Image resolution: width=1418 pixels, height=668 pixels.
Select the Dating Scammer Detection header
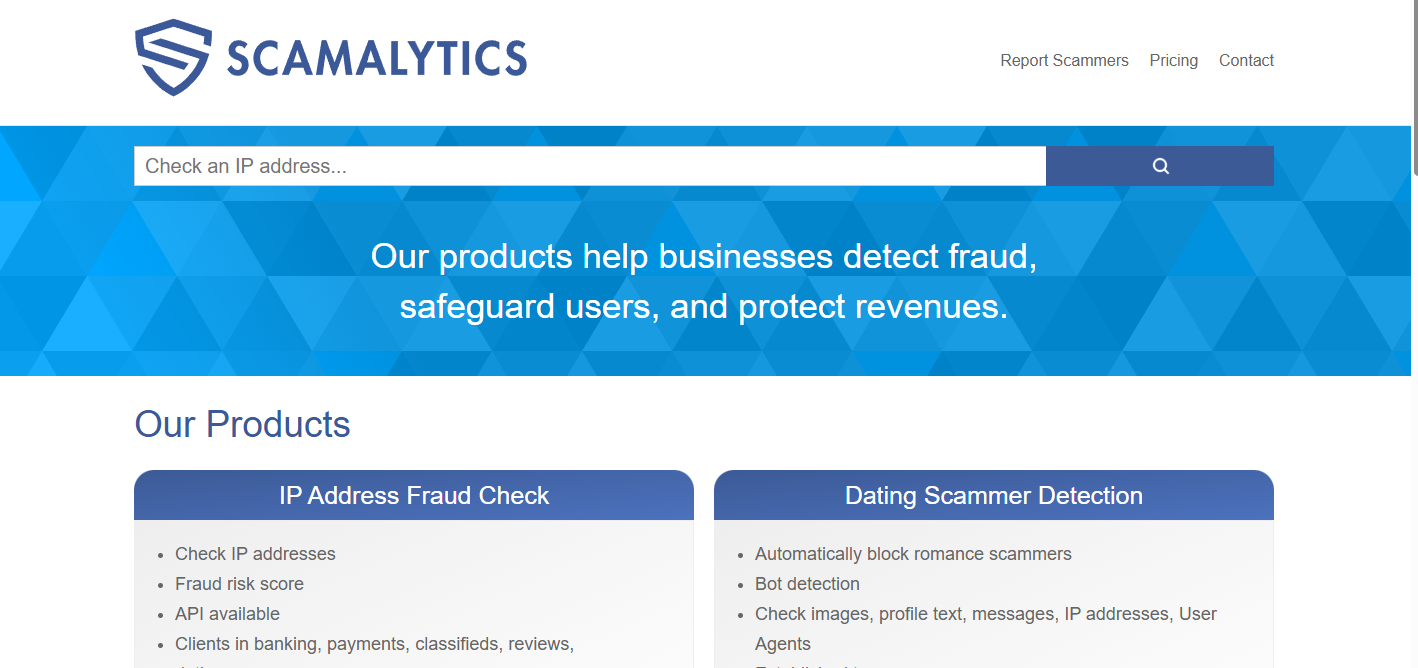pos(994,495)
